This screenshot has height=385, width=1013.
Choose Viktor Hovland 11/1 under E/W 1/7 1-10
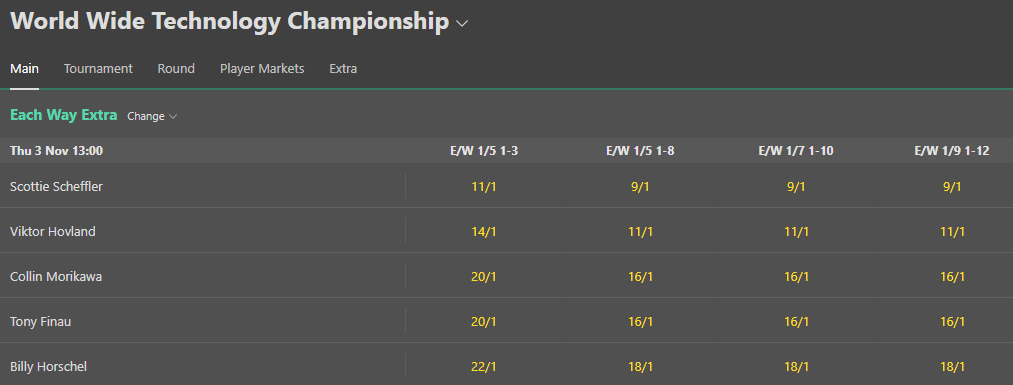(796, 231)
